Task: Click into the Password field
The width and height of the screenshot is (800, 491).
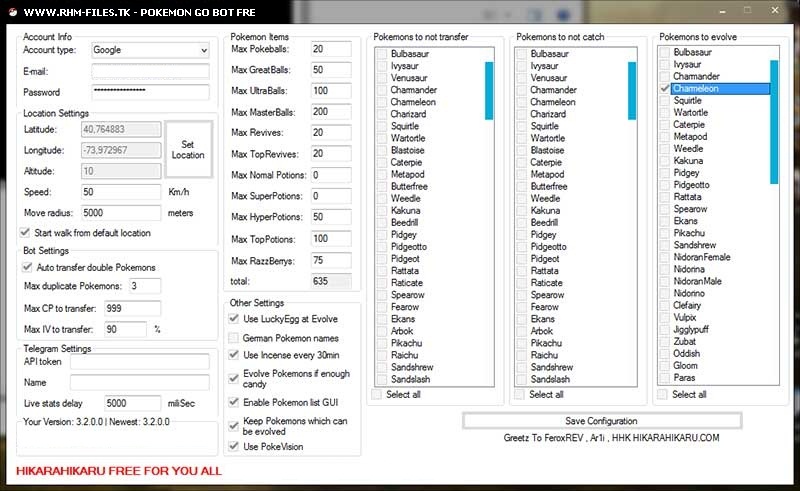Action: (150, 92)
